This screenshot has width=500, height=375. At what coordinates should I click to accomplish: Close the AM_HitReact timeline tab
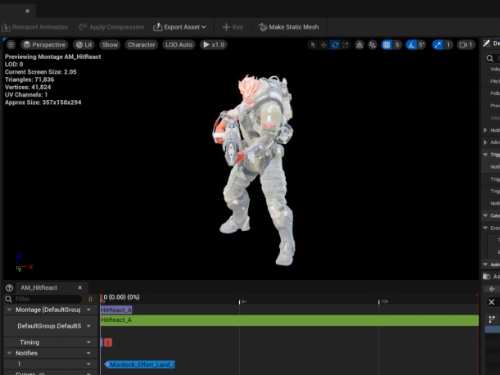[x=80, y=288]
